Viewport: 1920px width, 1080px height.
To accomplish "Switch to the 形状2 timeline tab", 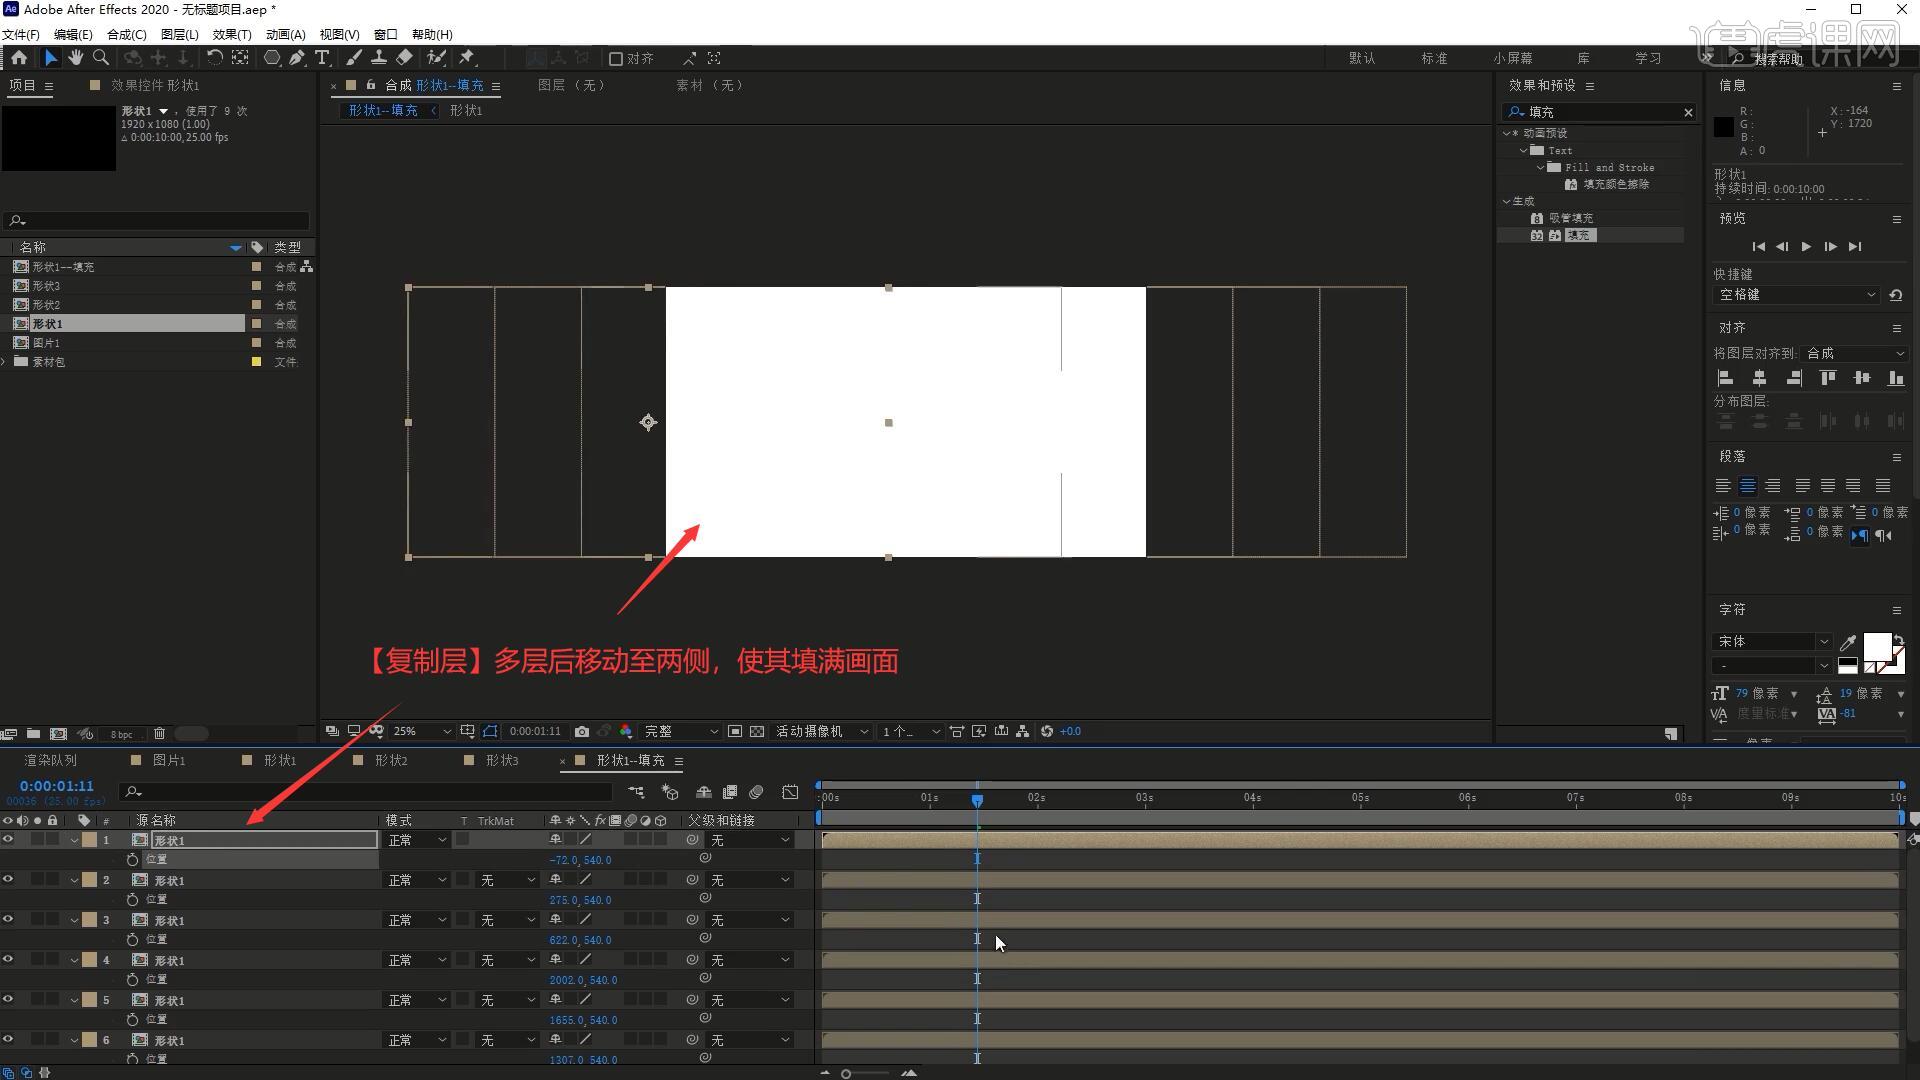I will 391,761.
